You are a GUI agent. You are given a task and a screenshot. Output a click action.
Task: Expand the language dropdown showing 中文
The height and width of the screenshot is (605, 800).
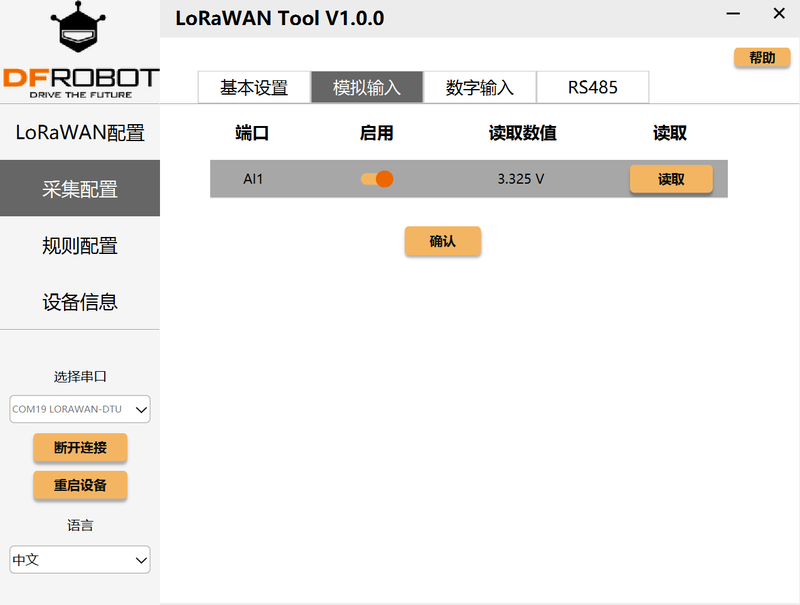click(x=80, y=560)
